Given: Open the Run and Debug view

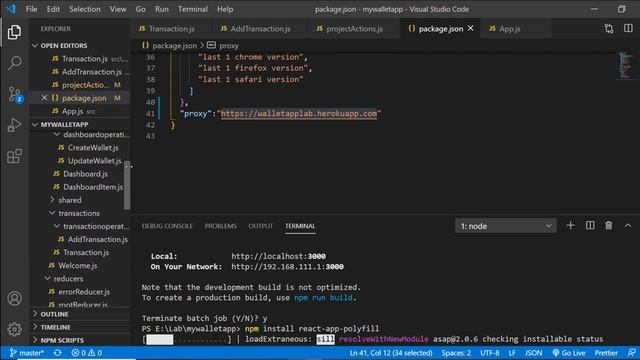Looking at the screenshot, I should [15, 125].
